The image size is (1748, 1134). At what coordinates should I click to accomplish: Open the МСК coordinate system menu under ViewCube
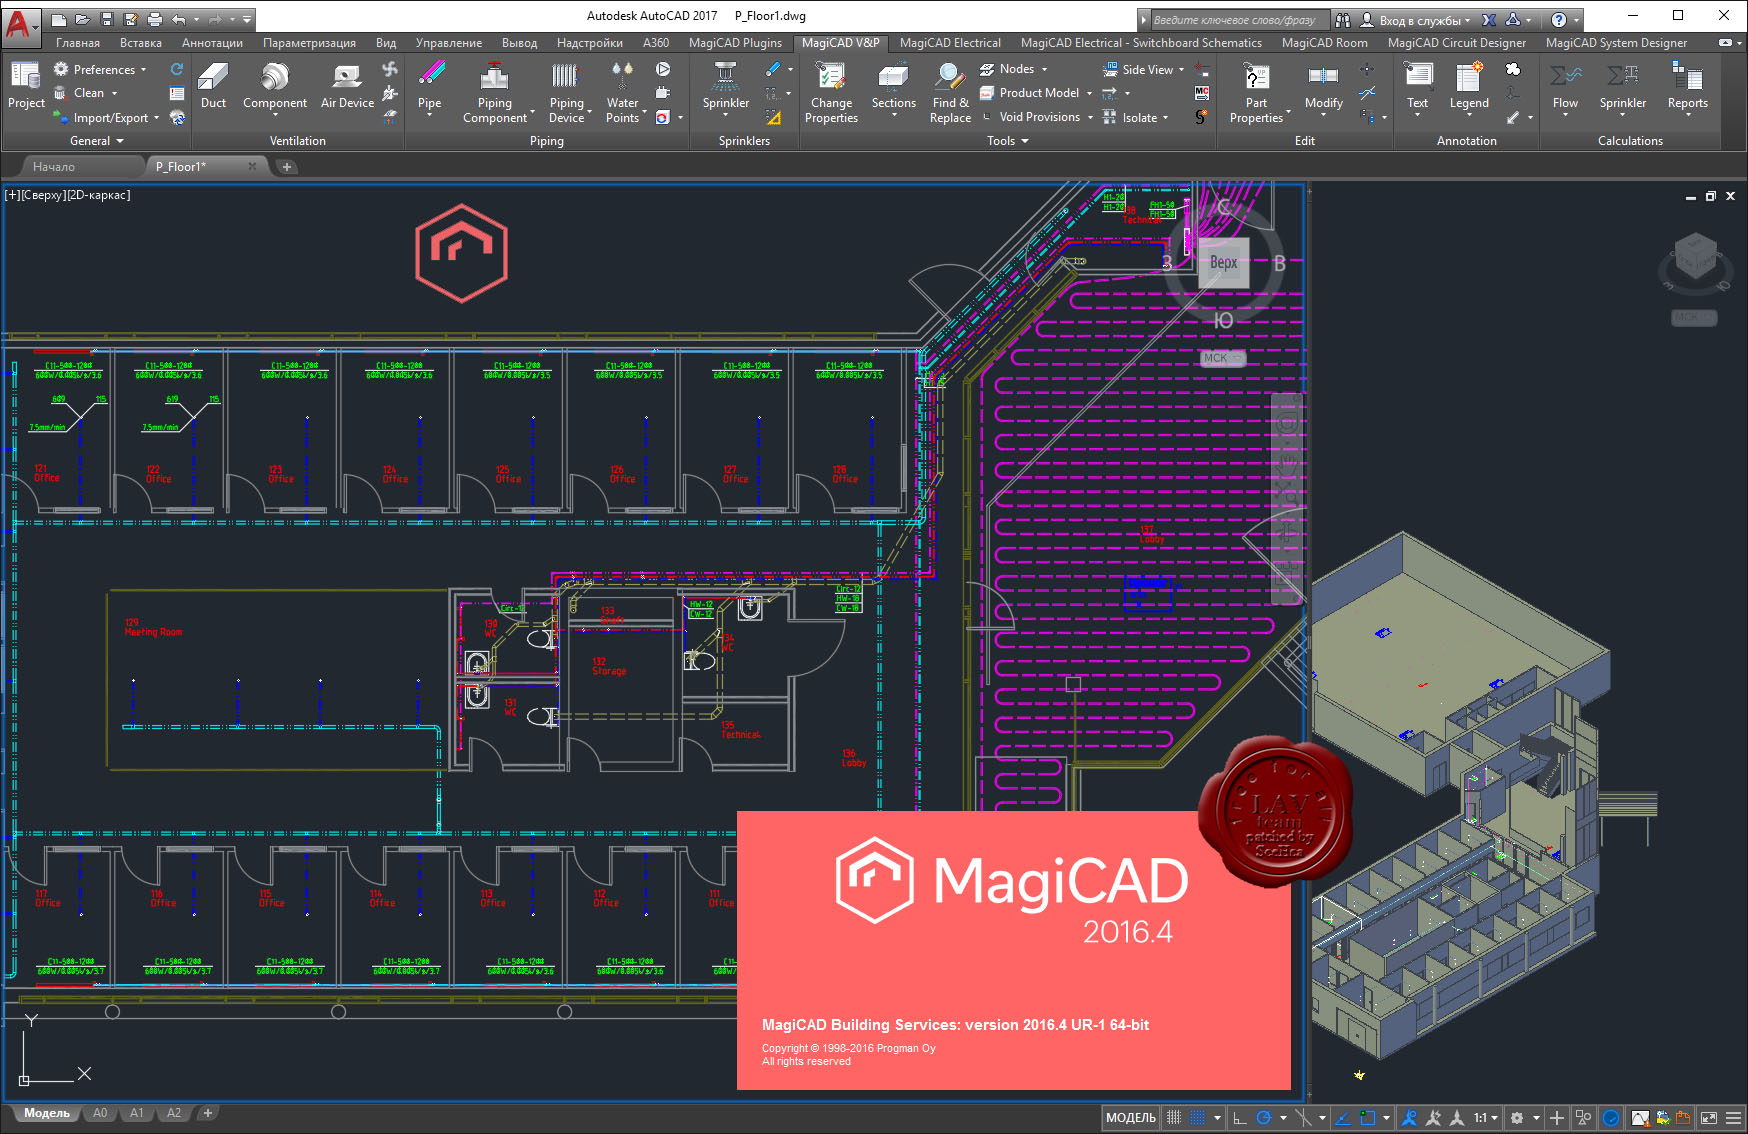click(1222, 358)
